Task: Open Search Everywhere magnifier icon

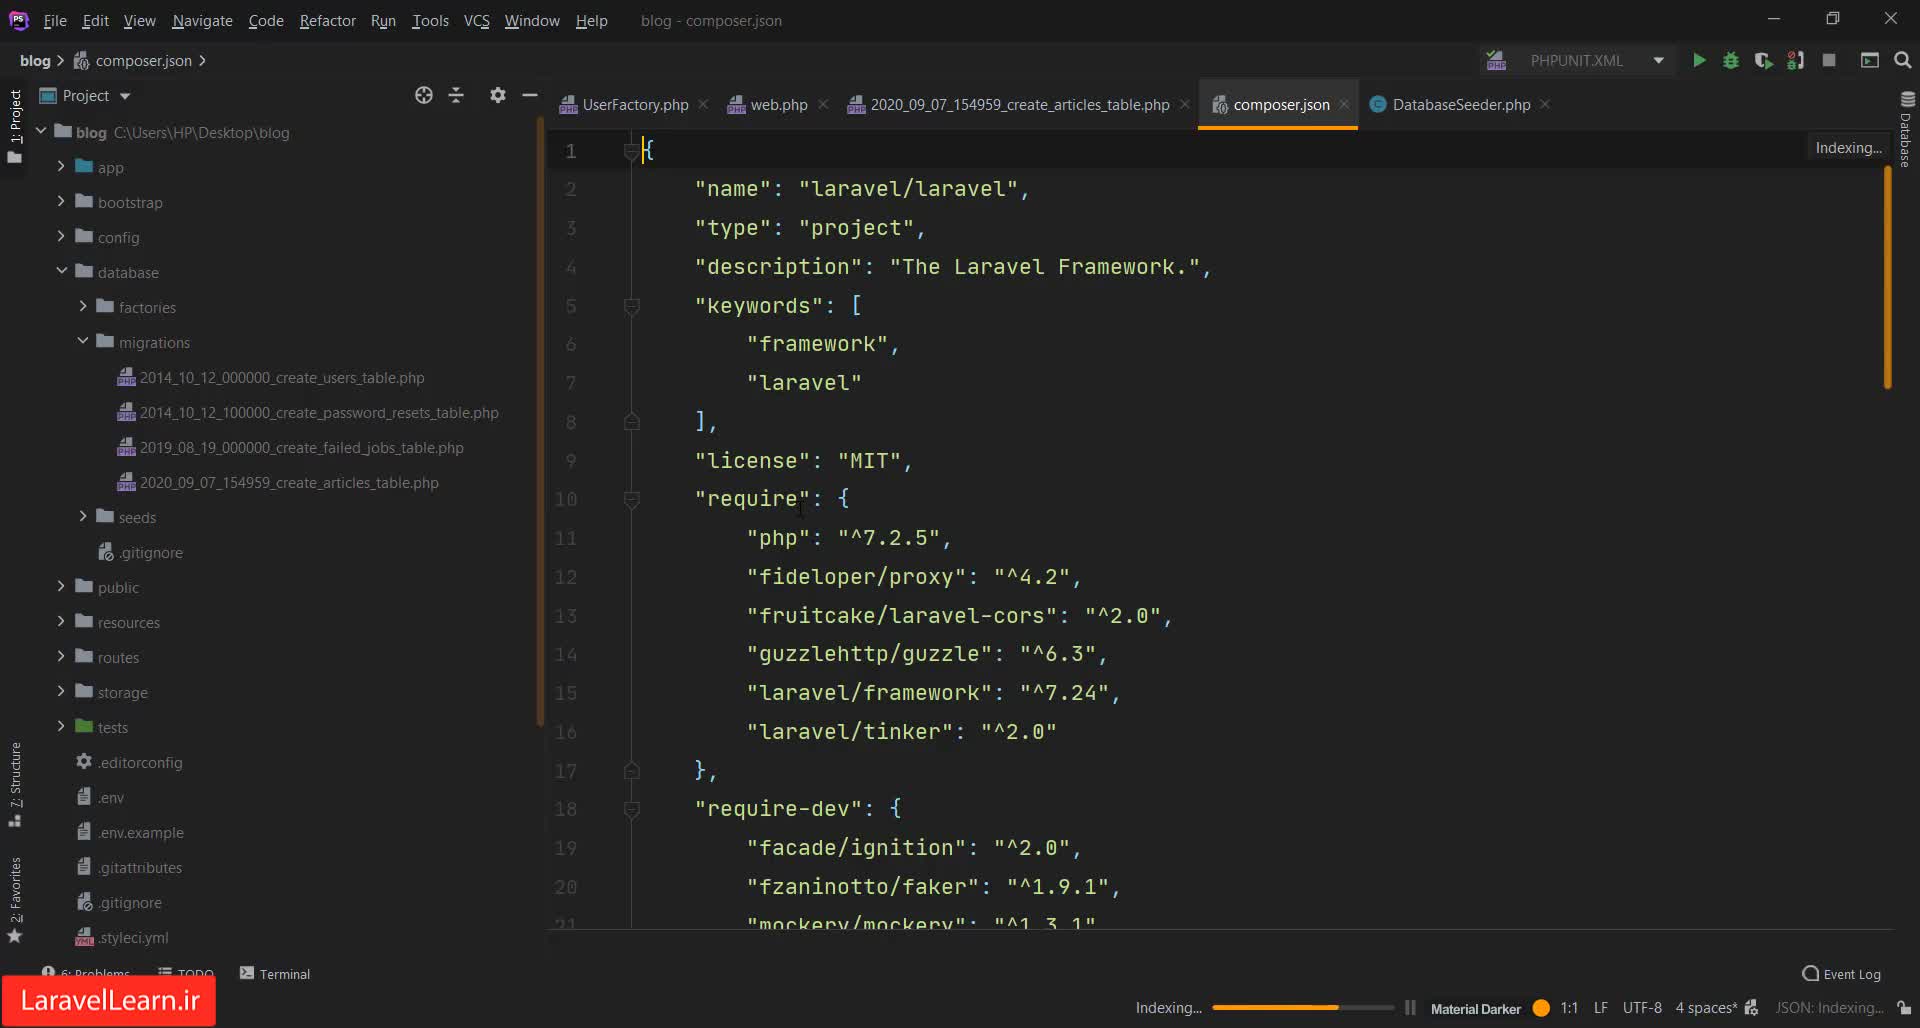Action: [x=1902, y=61]
